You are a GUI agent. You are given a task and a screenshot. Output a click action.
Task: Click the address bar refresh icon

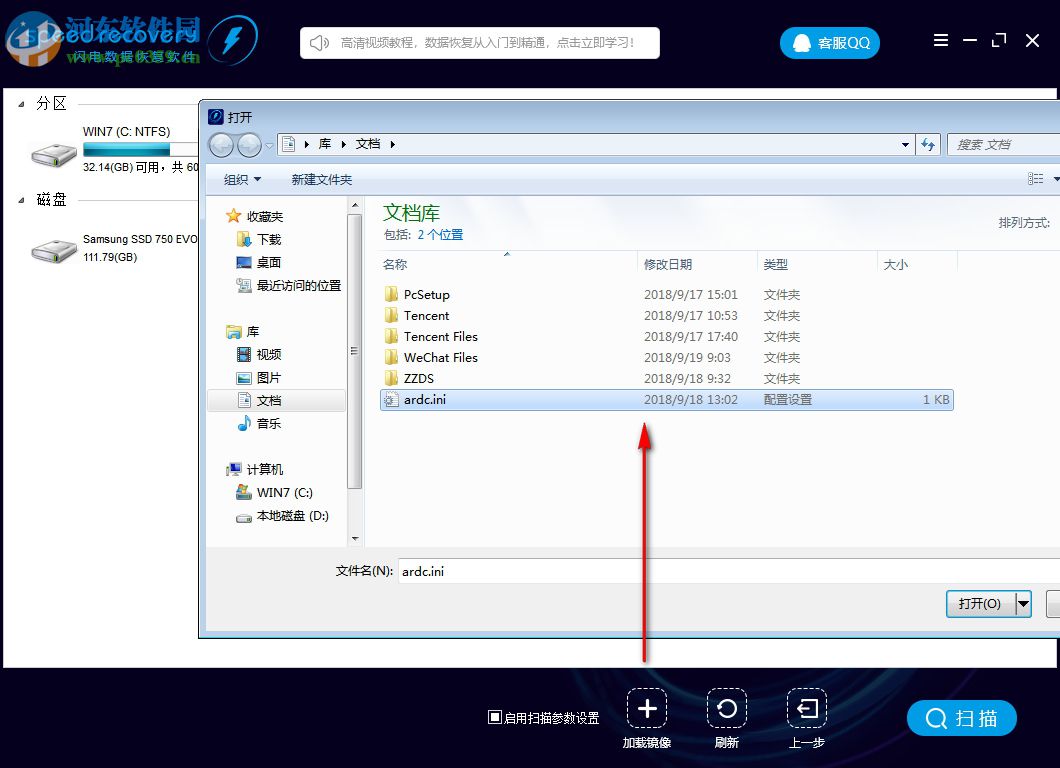[928, 145]
